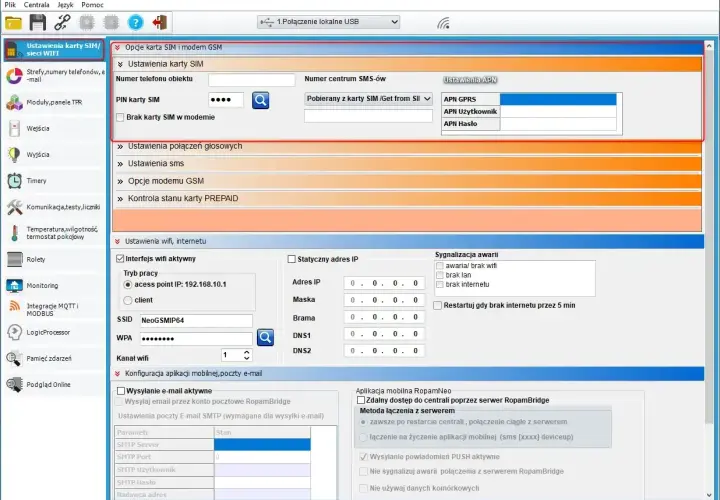Screen dimensions: 720x500
Task: Check awaria/ brak wifi signalling
Action: click(x=440, y=266)
